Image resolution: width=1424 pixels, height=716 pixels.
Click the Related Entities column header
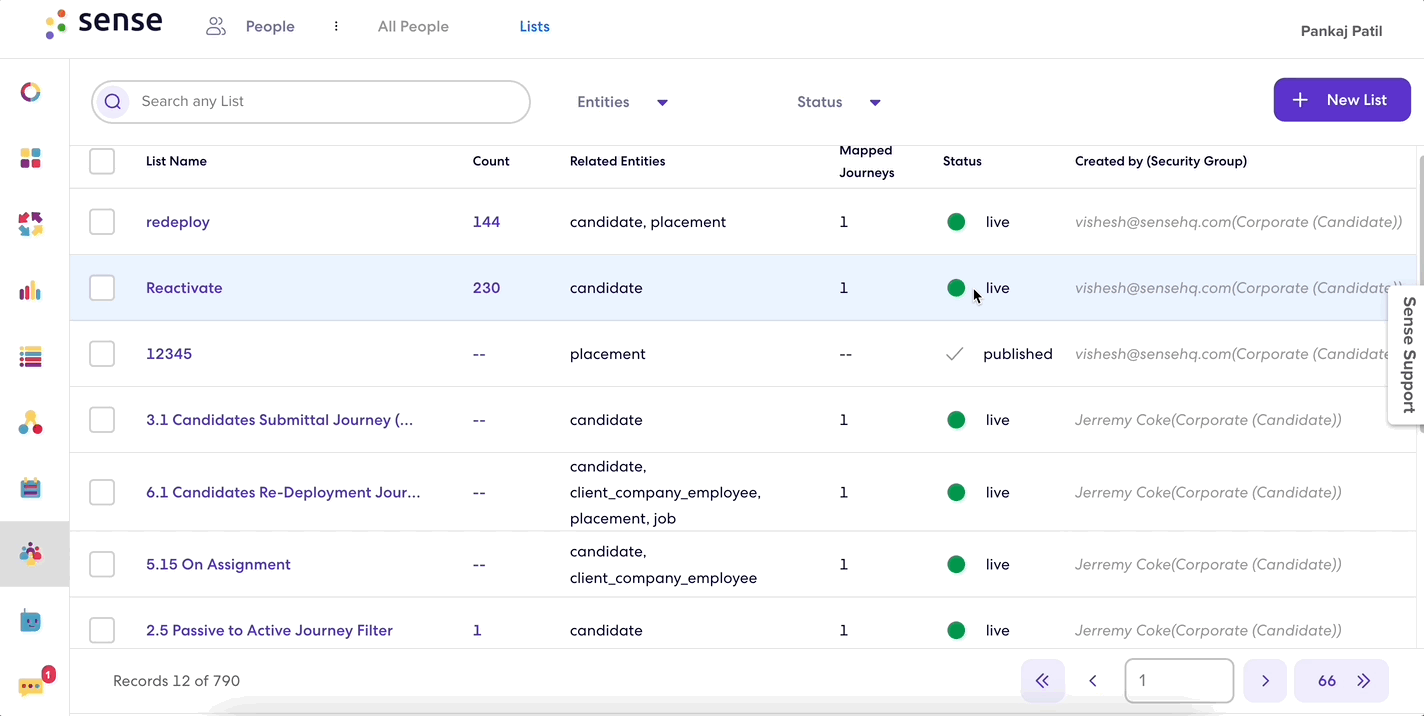[617, 161]
